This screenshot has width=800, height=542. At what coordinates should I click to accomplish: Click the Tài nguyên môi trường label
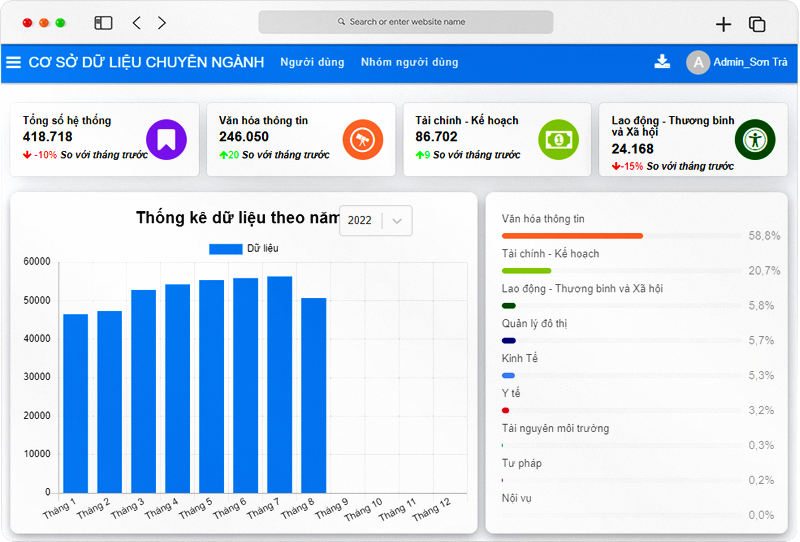pyautogui.click(x=555, y=428)
